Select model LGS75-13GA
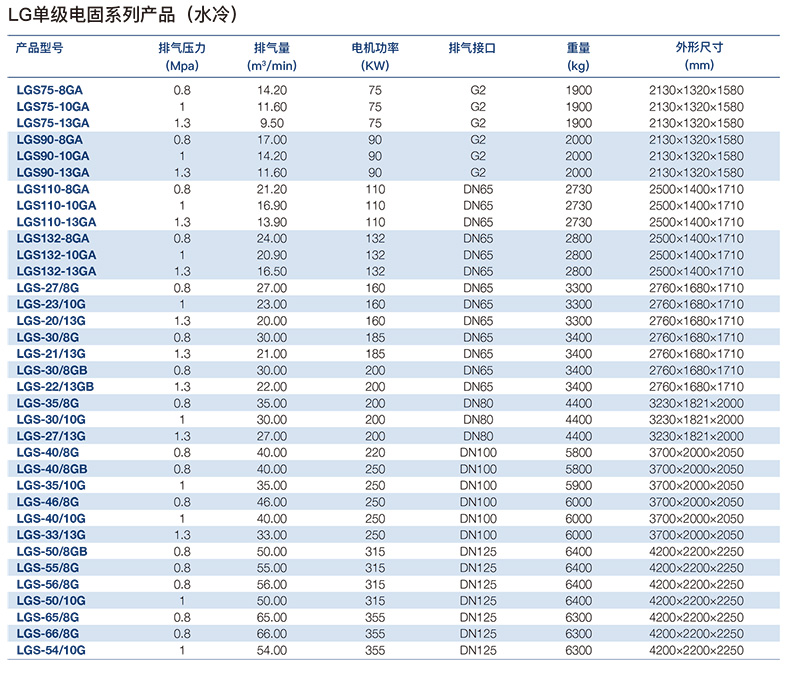 click(x=53, y=123)
